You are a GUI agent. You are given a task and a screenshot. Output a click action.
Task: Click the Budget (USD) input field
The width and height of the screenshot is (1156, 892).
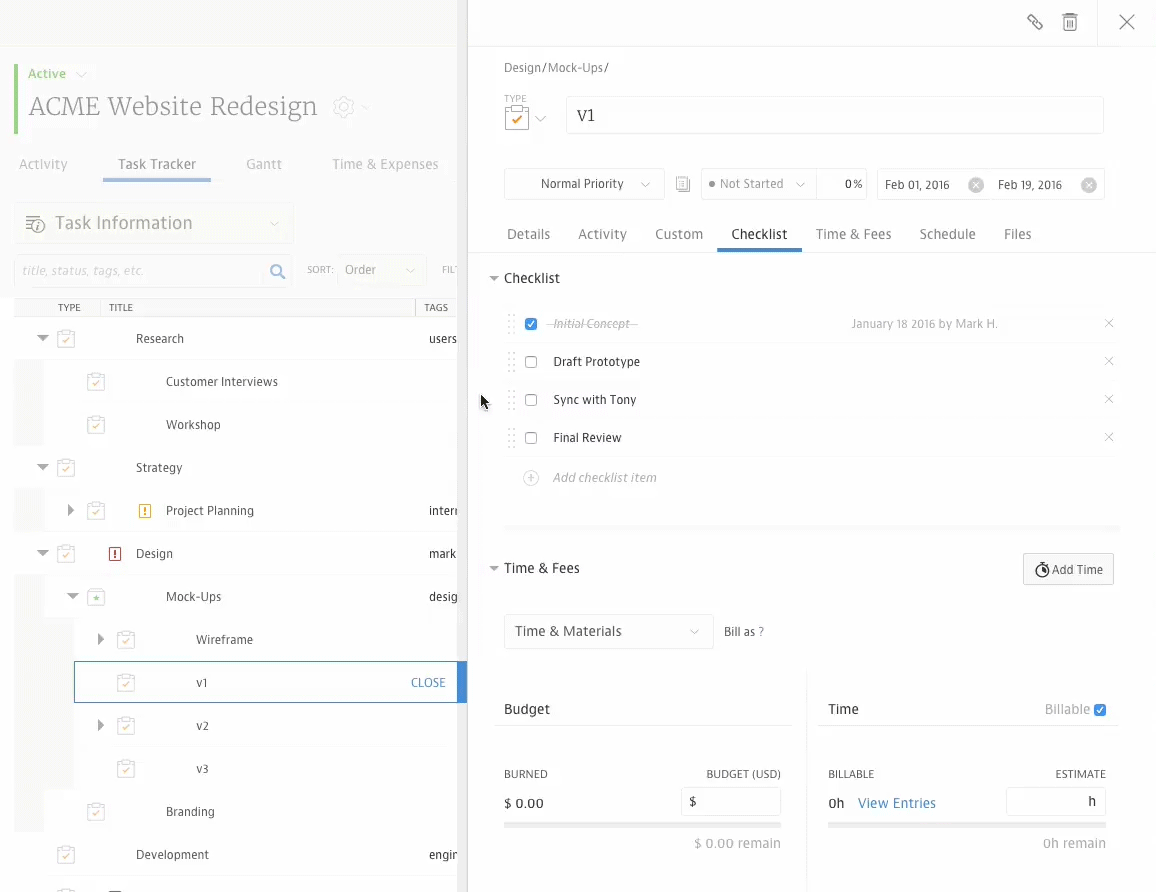click(731, 802)
